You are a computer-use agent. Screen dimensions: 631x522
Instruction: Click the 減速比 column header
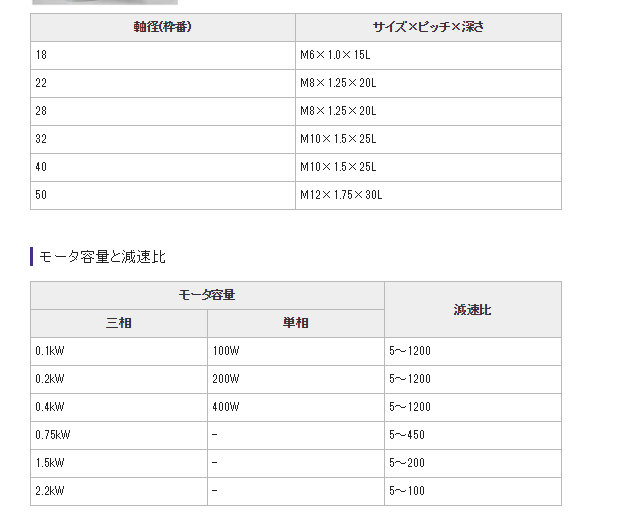472,310
